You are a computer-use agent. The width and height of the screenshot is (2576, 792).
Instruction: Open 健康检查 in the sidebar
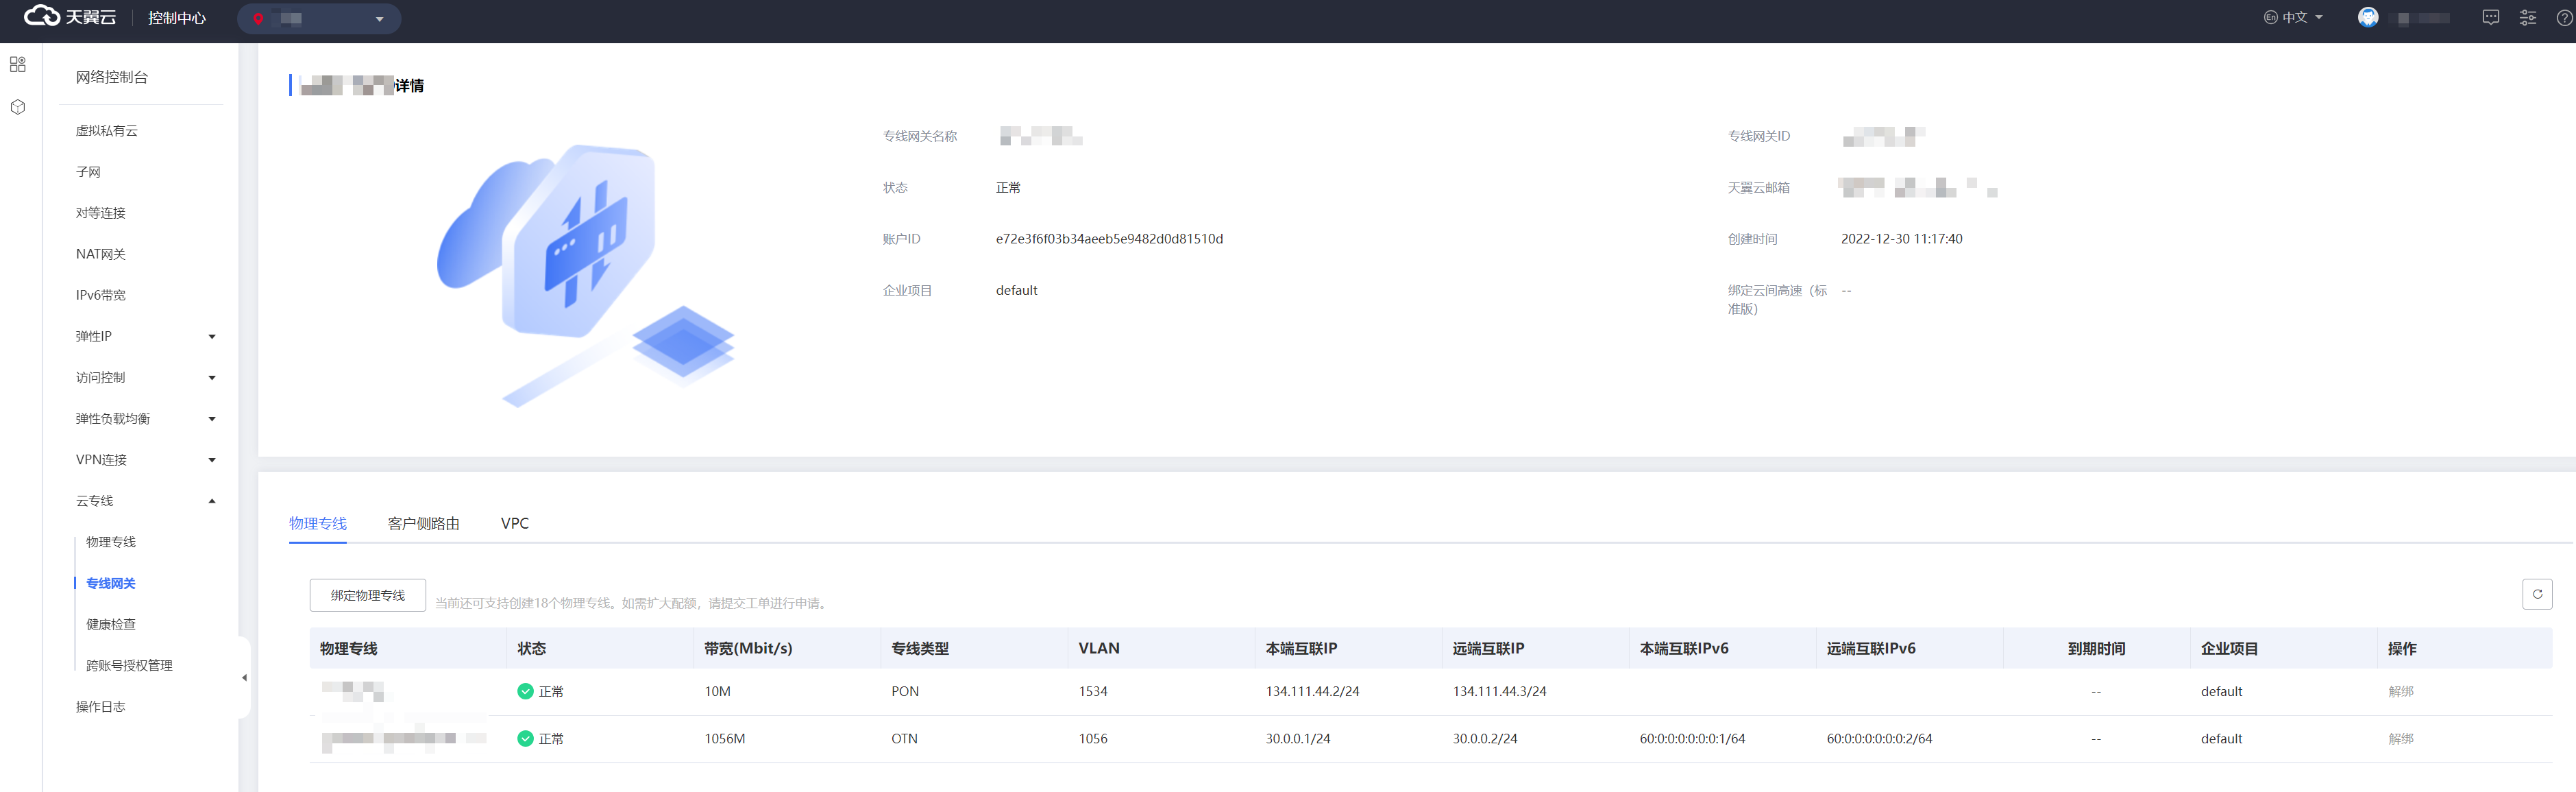(x=111, y=625)
